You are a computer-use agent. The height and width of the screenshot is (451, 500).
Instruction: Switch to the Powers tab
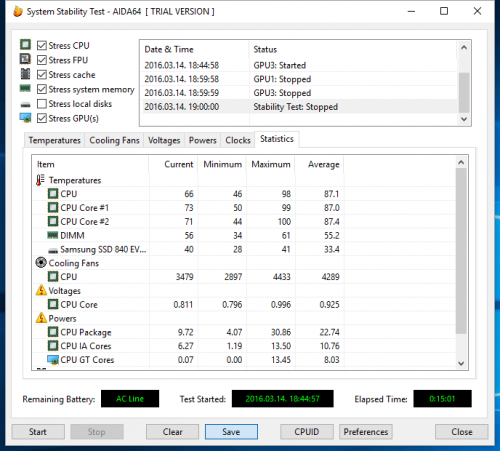point(203,140)
